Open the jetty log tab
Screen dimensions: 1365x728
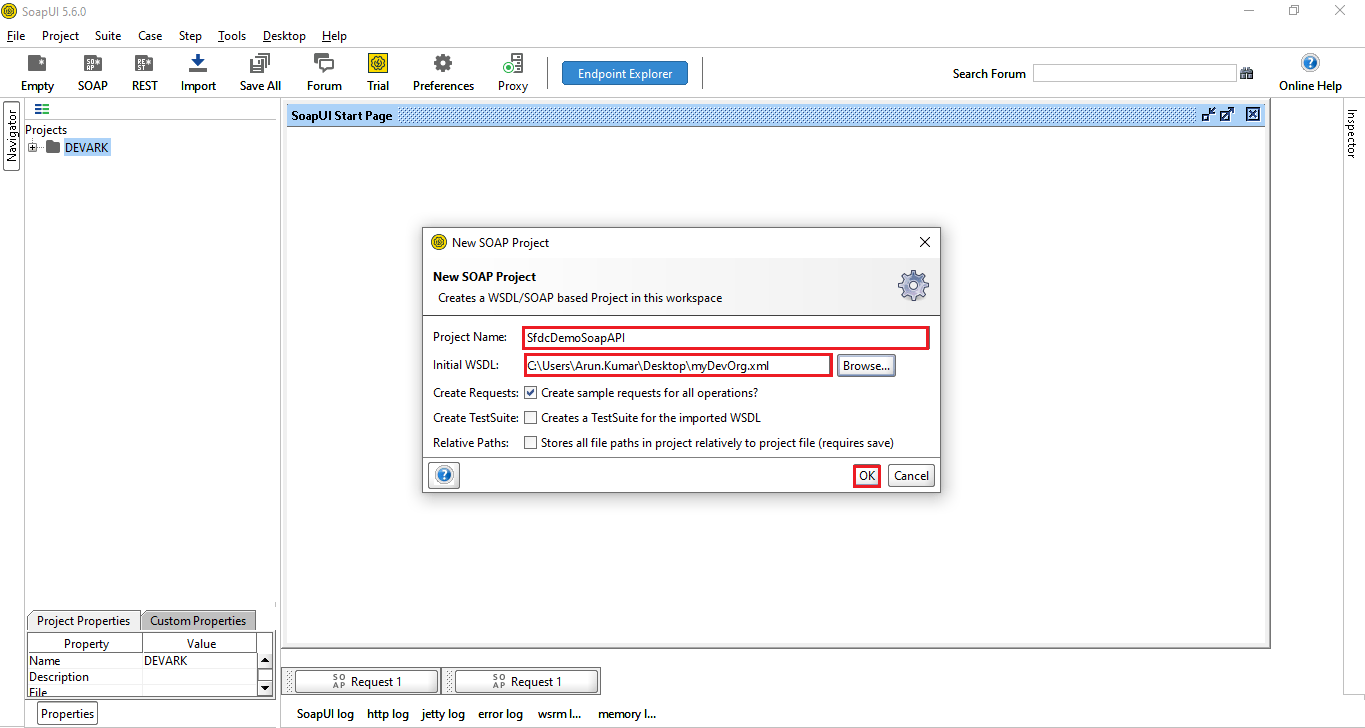pos(443,714)
